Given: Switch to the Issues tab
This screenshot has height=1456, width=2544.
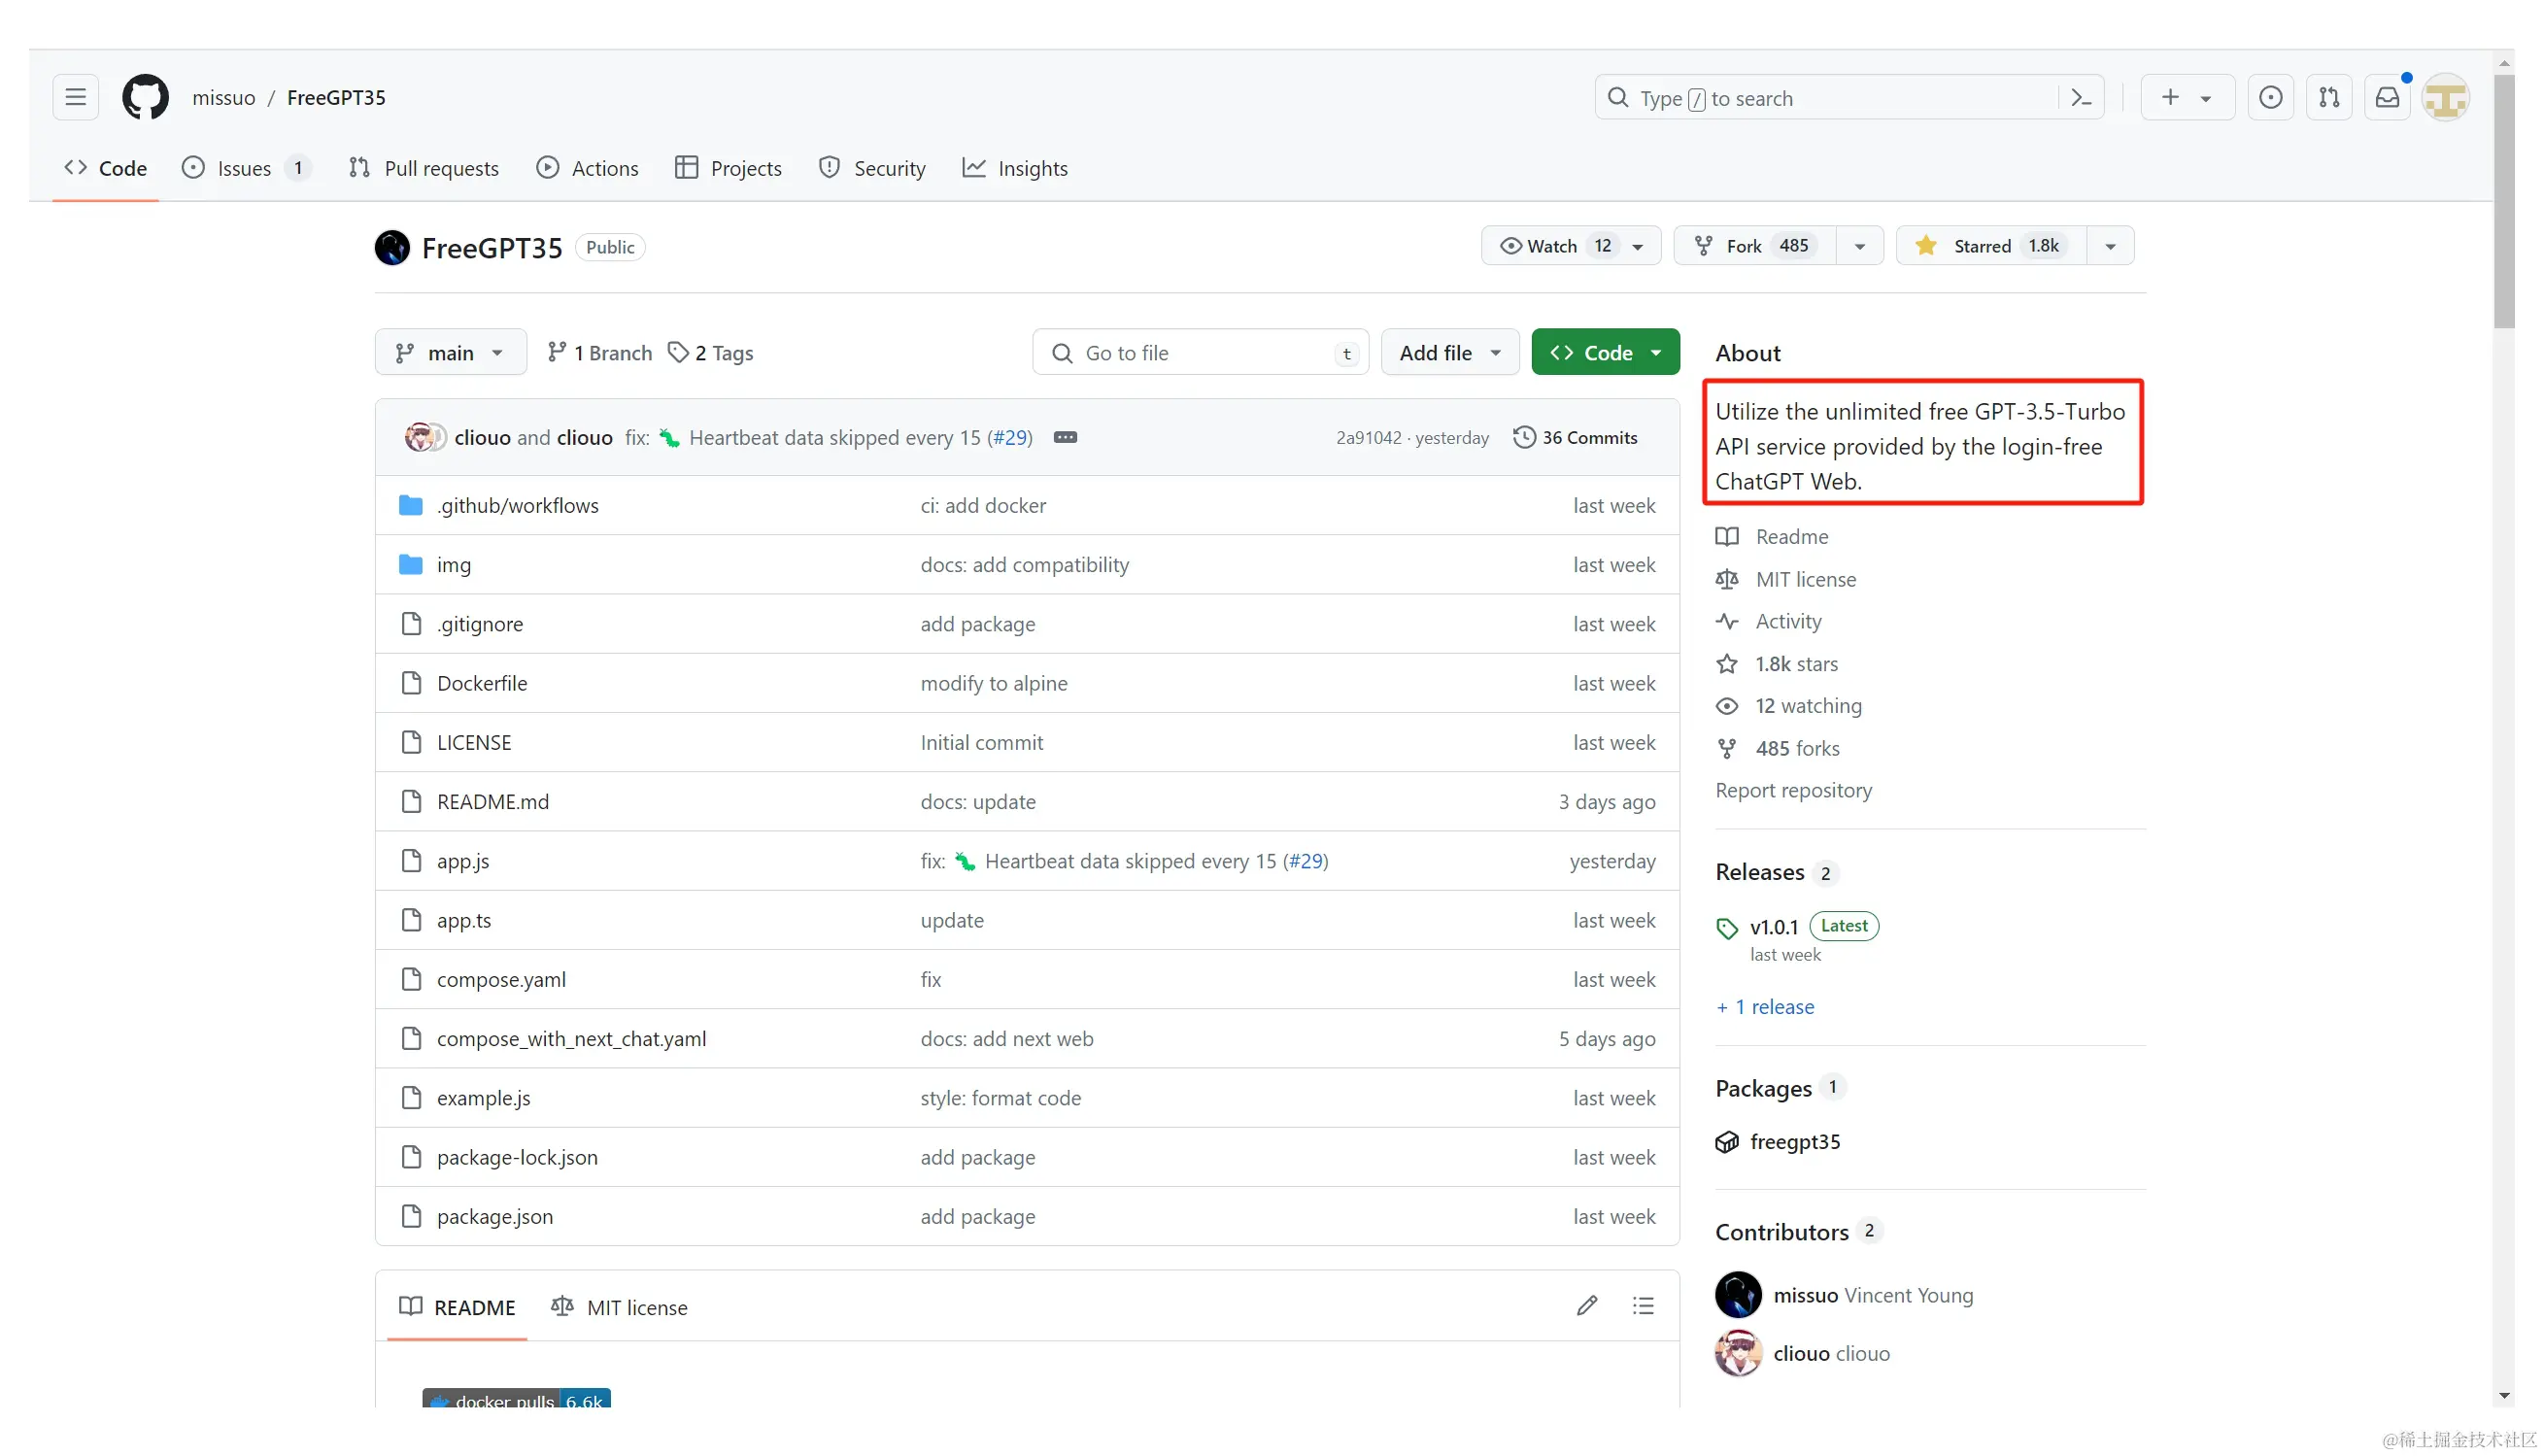Looking at the screenshot, I should [246, 168].
